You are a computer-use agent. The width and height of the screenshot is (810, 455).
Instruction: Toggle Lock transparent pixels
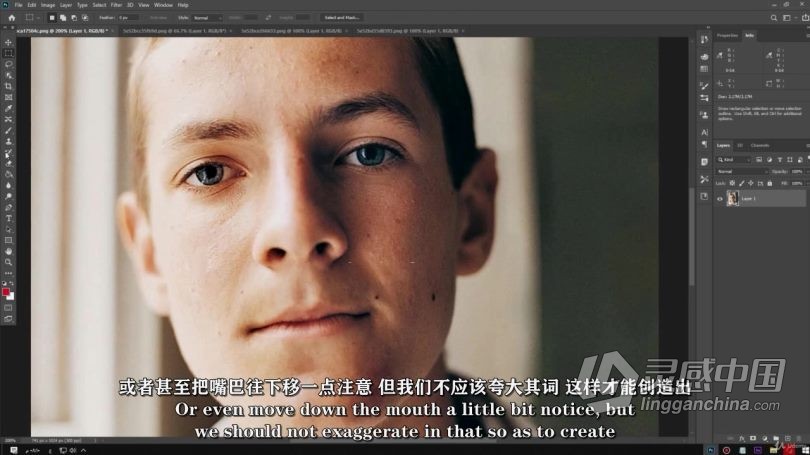pos(732,183)
